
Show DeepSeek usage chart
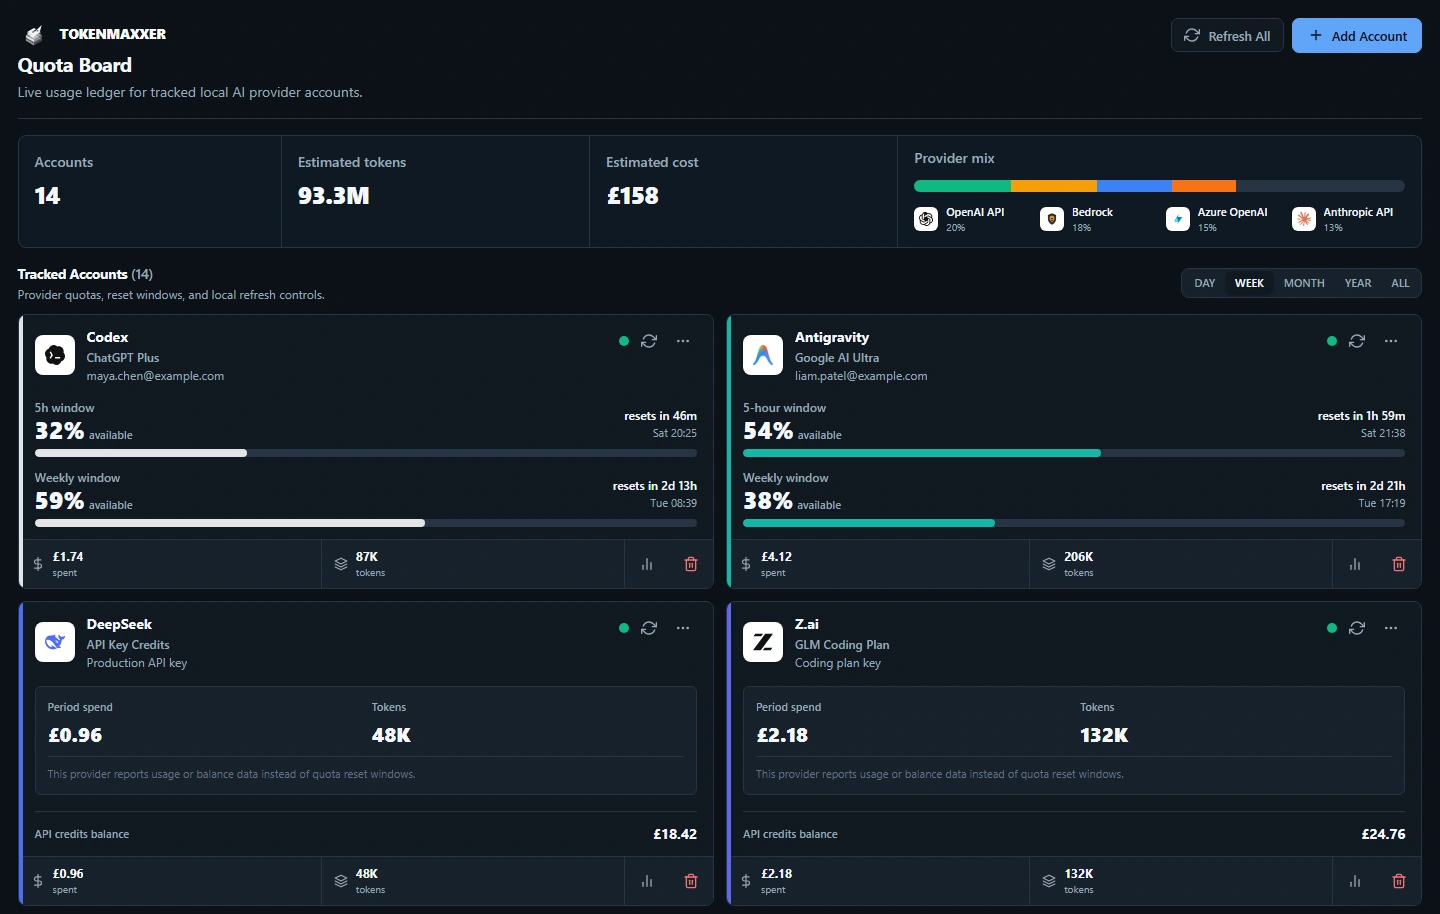(647, 881)
